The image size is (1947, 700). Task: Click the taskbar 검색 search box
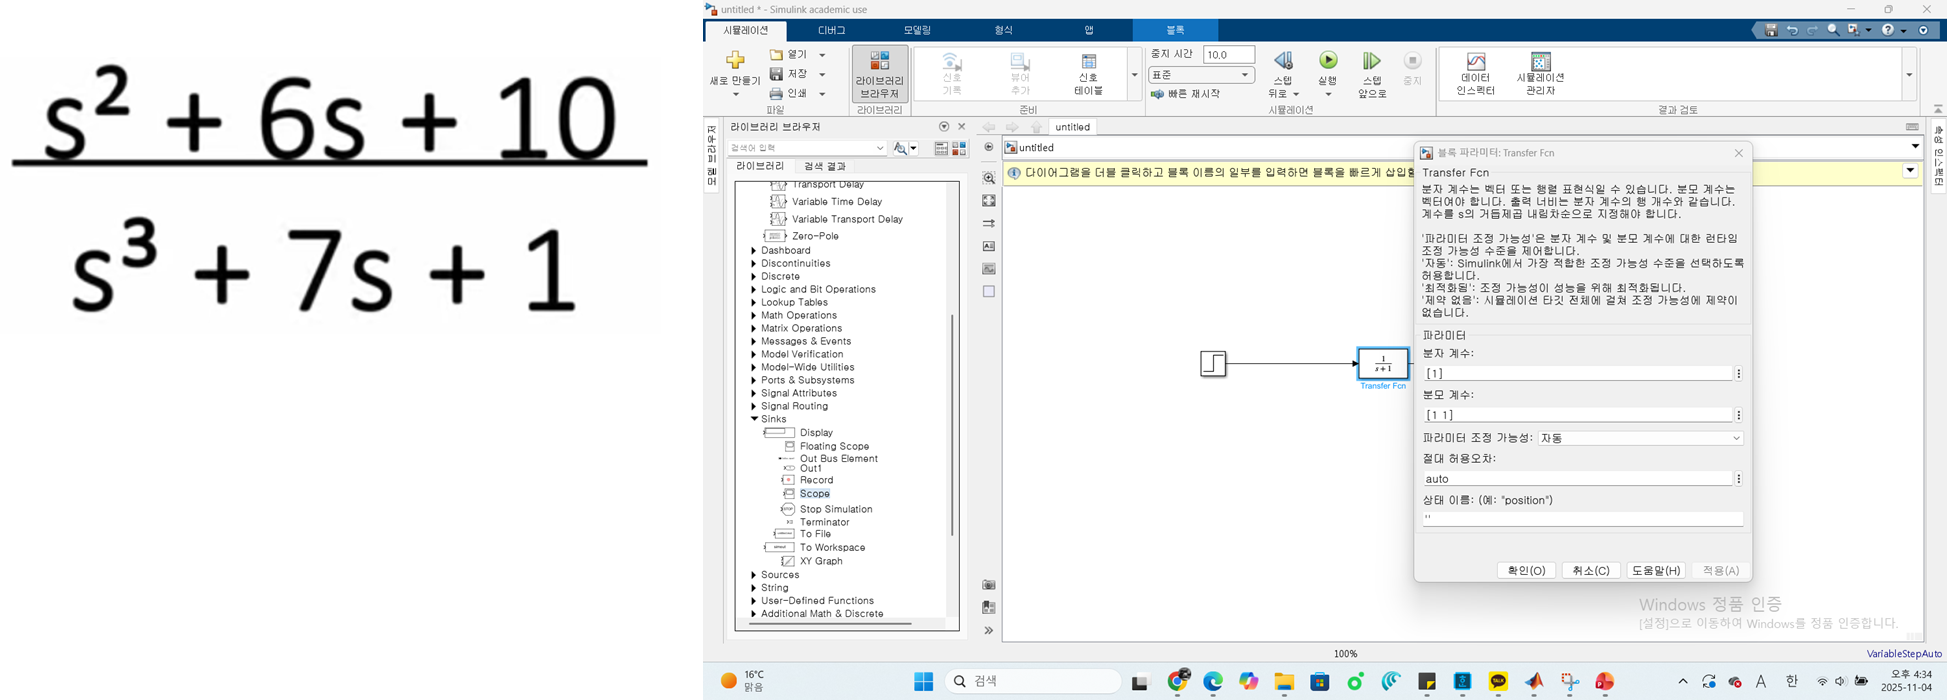1032,681
